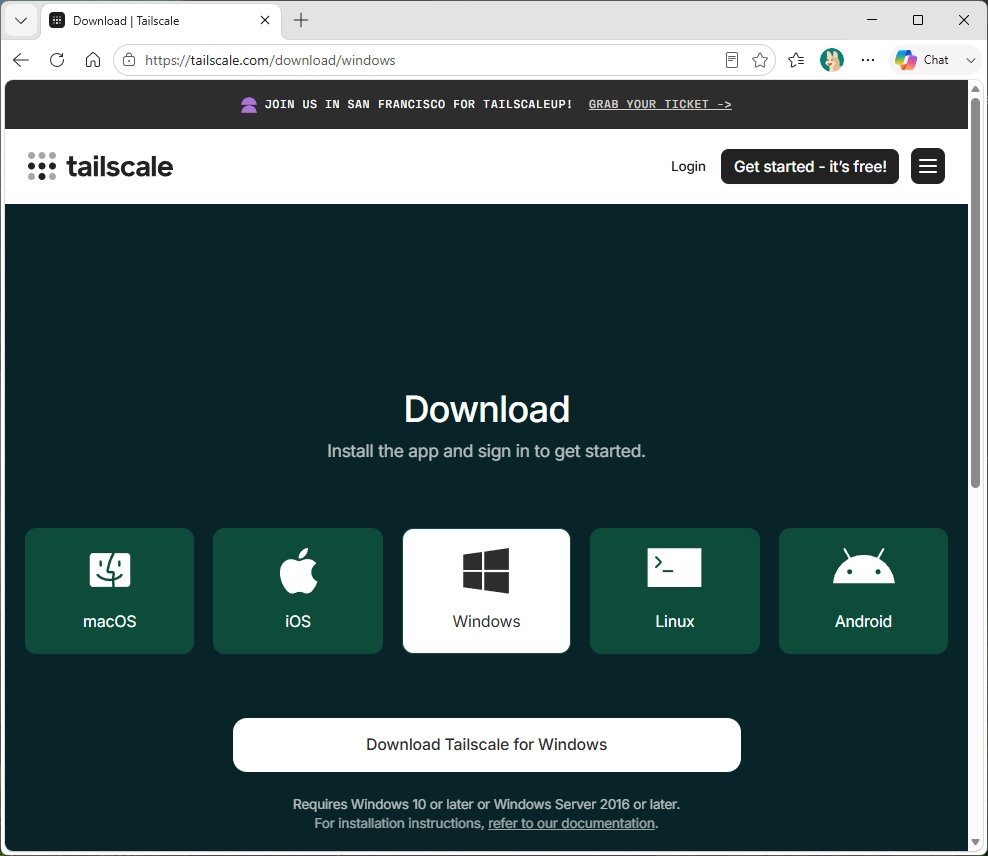Add this page to favorites
Viewport: 988px width, 856px height.
pos(760,60)
